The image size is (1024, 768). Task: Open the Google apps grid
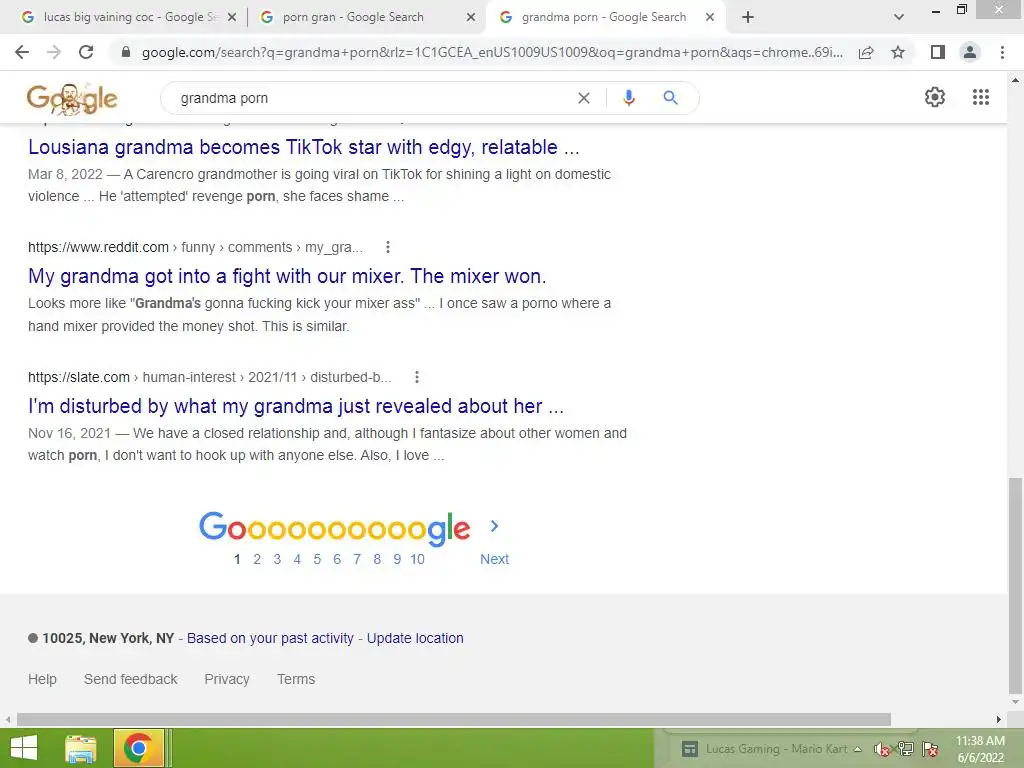[x=980, y=97]
